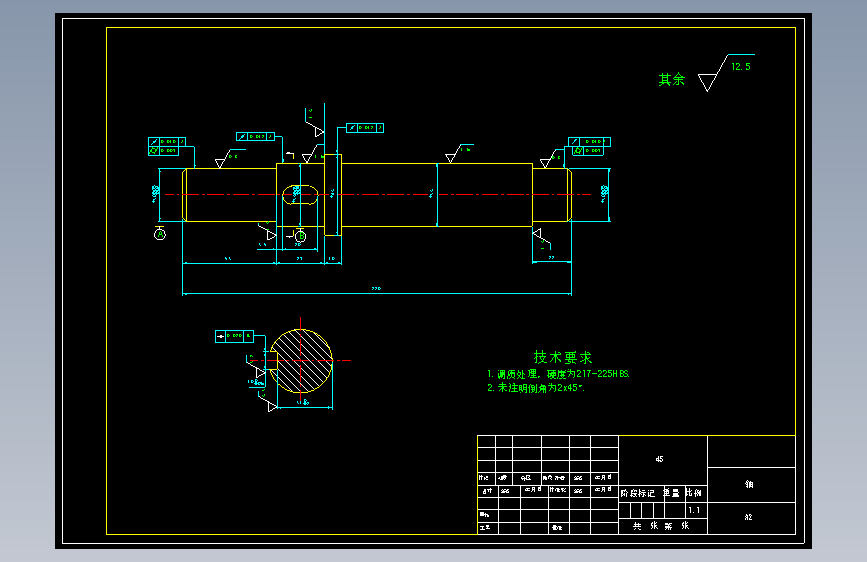Click the 共 张 第 张 sheet count row
Image resolution: width=867 pixels, height=562 pixels.
pyautogui.click(x=661, y=526)
